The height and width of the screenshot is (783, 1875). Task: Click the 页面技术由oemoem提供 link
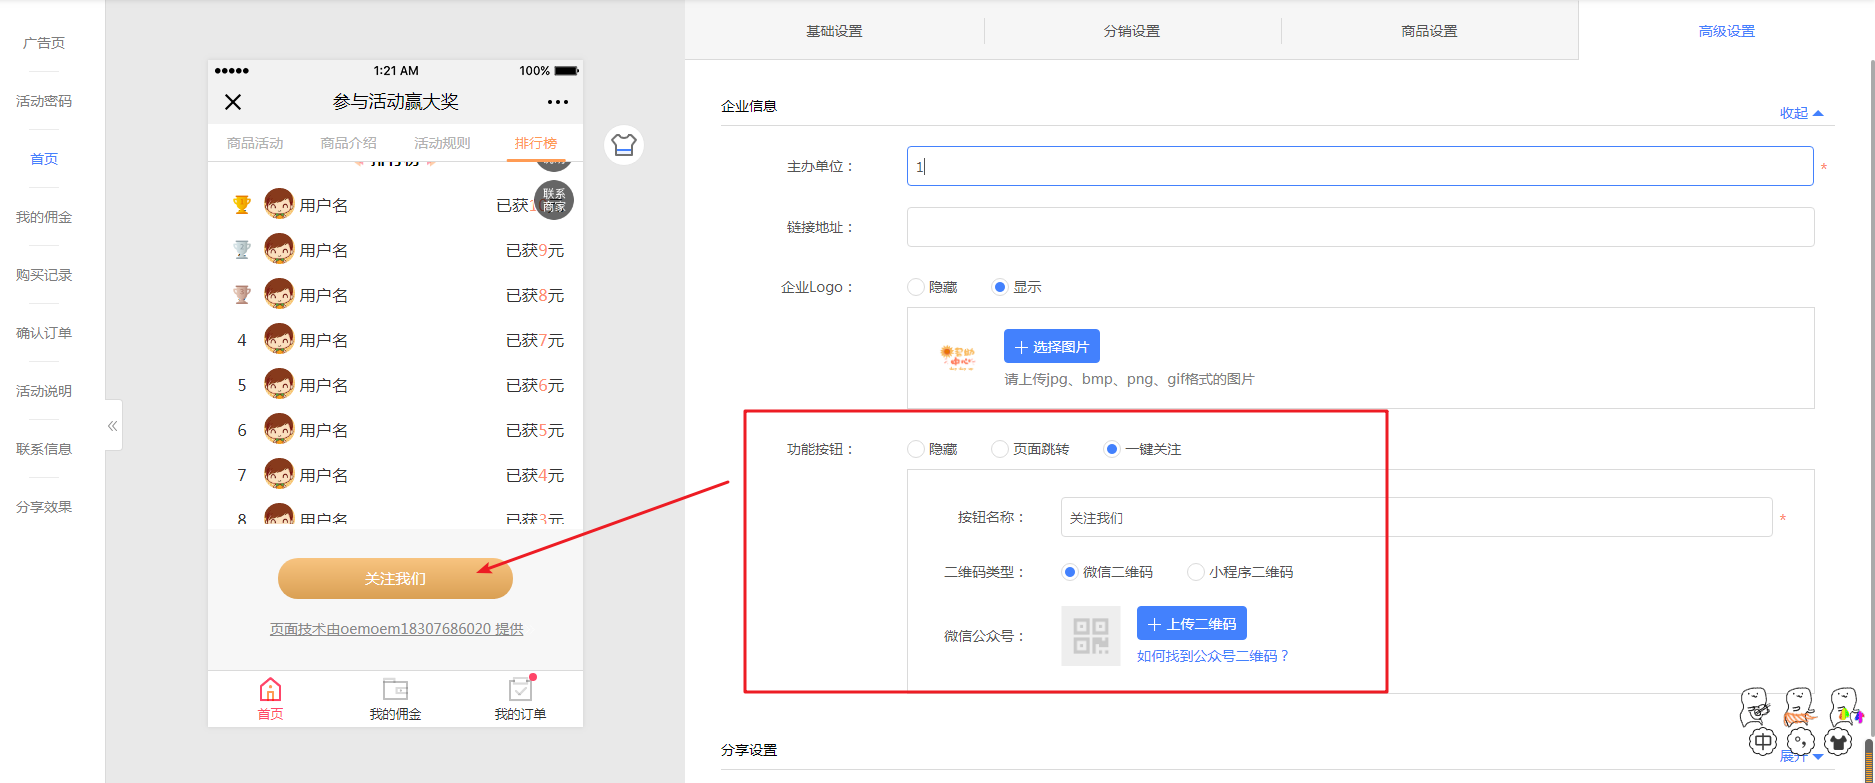pyautogui.click(x=396, y=629)
